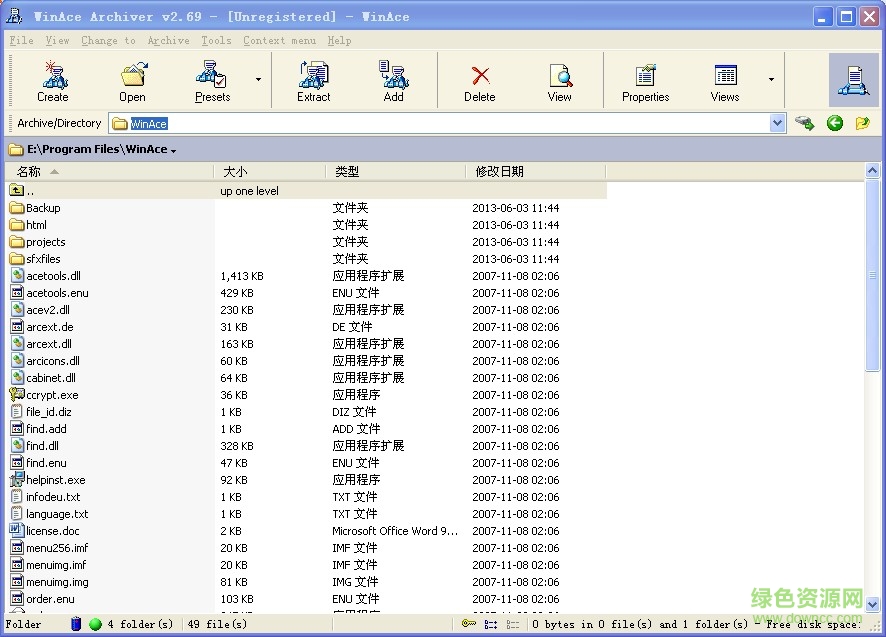Screen dimensions: 886x637
Task: Click the change drive icon beside address bar
Action: pos(804,122)
